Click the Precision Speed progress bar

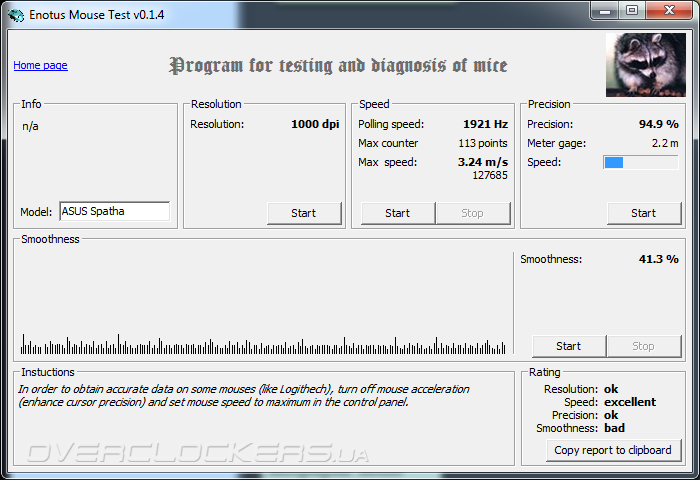coord(641,163)
